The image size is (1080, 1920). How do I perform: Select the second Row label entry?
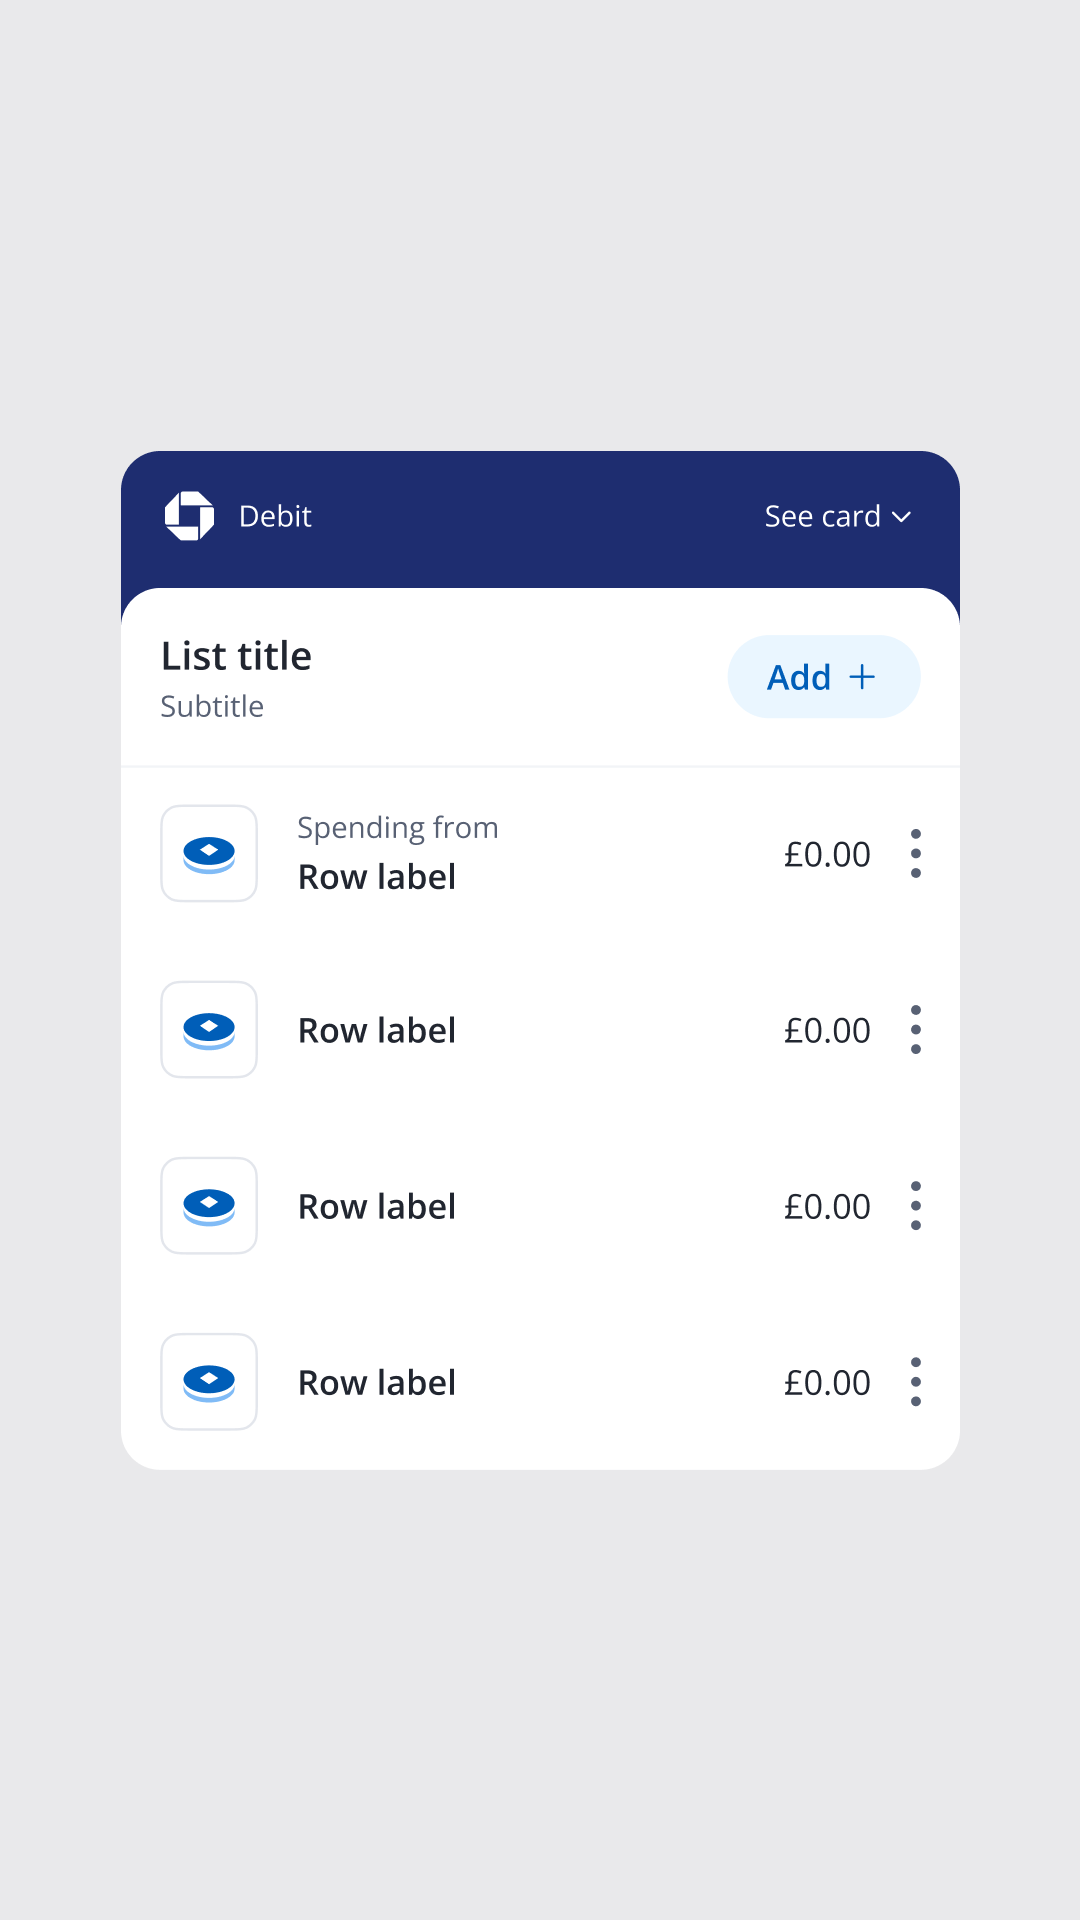(x=377, y=1031)
